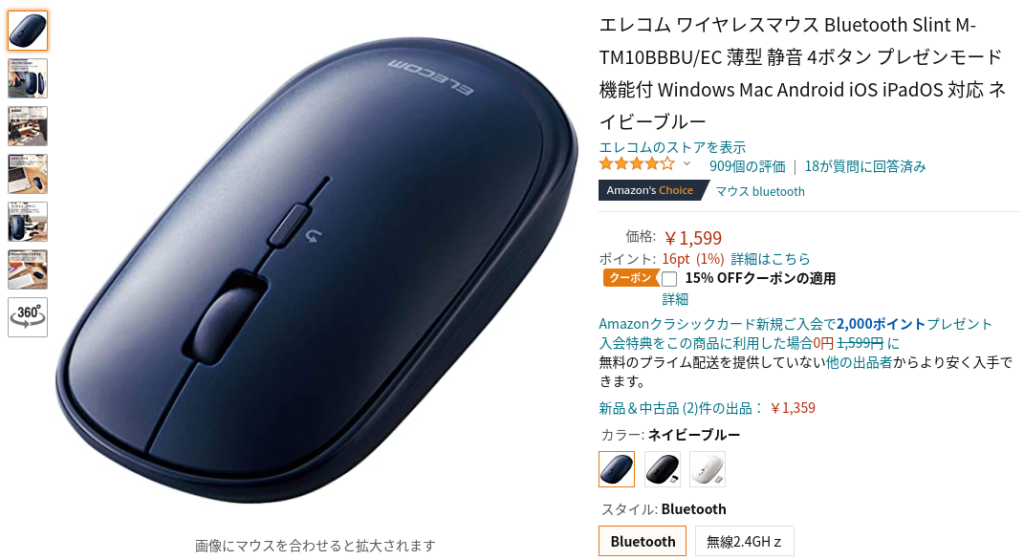Enable the 15% OFF coupon checkbox
The width and height of the screenshot is (1024, 560).
coord(669,279)
